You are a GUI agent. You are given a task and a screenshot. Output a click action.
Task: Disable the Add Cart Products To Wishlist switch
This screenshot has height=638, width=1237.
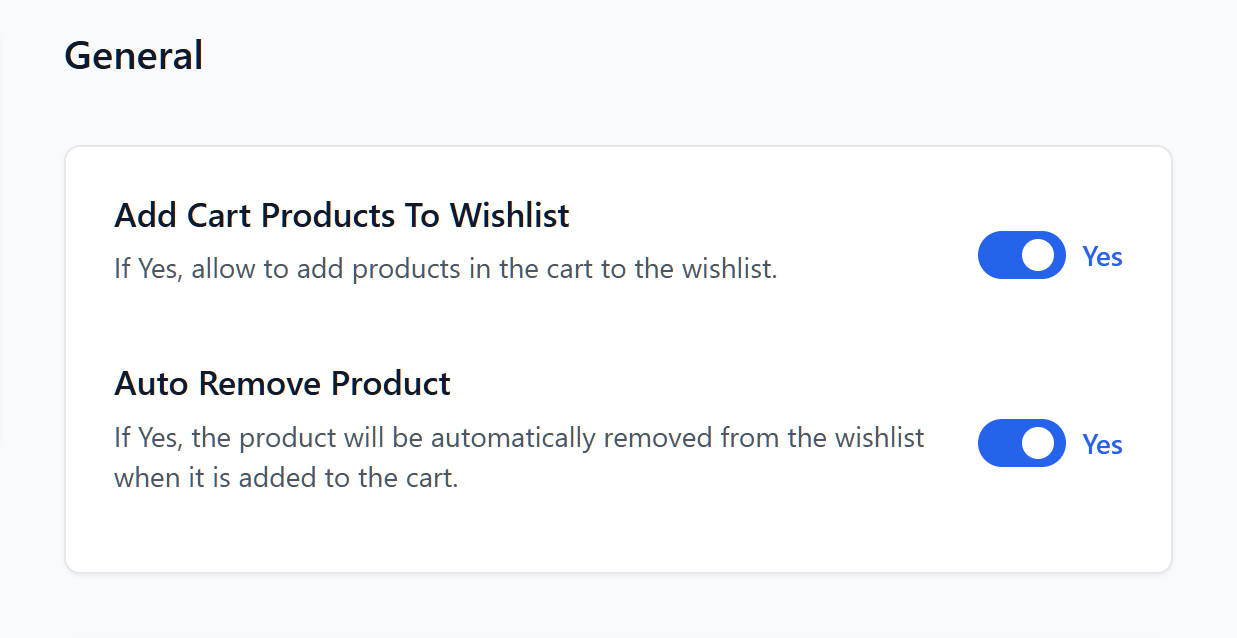[1021, 255]
